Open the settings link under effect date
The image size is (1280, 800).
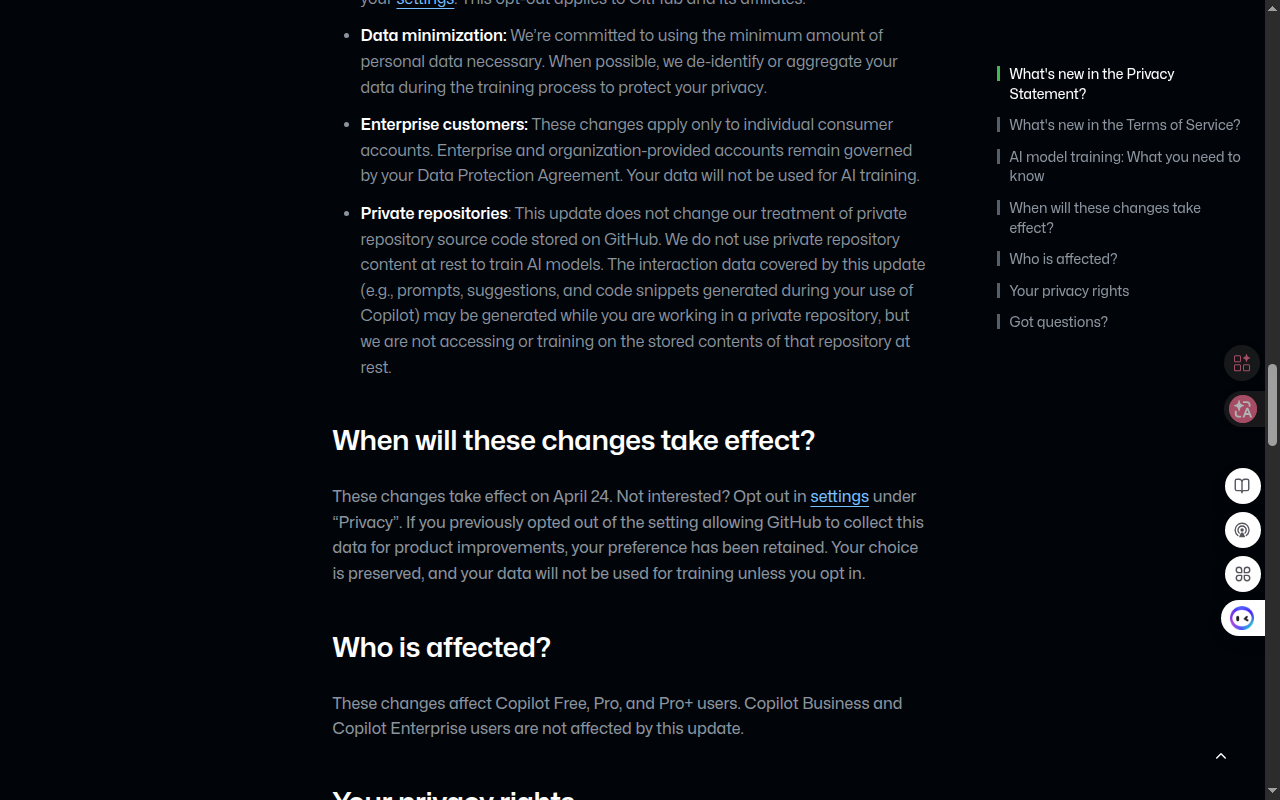point(839,497)
